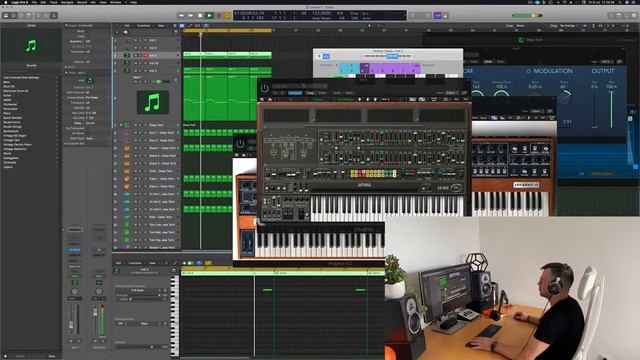Open piano roll Functions dropdown menu
Image resolution: width=640 pixels, height=360 pixels.
[x=135, y=263]
